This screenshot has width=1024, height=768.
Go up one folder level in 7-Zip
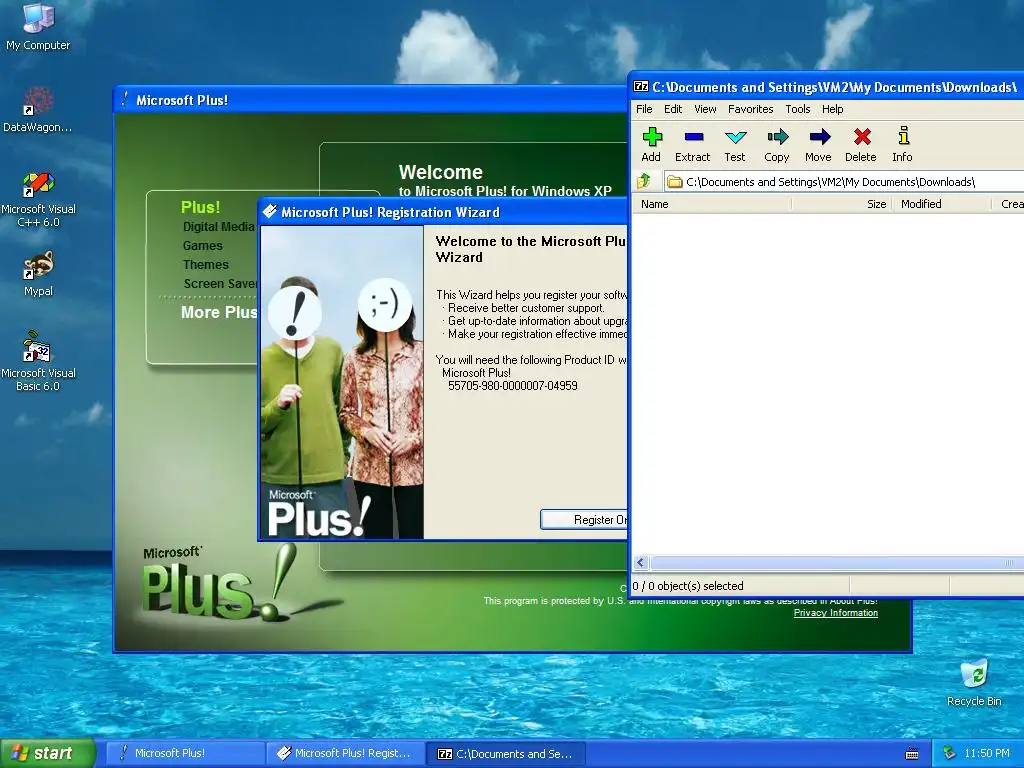[x=644, y=182]
